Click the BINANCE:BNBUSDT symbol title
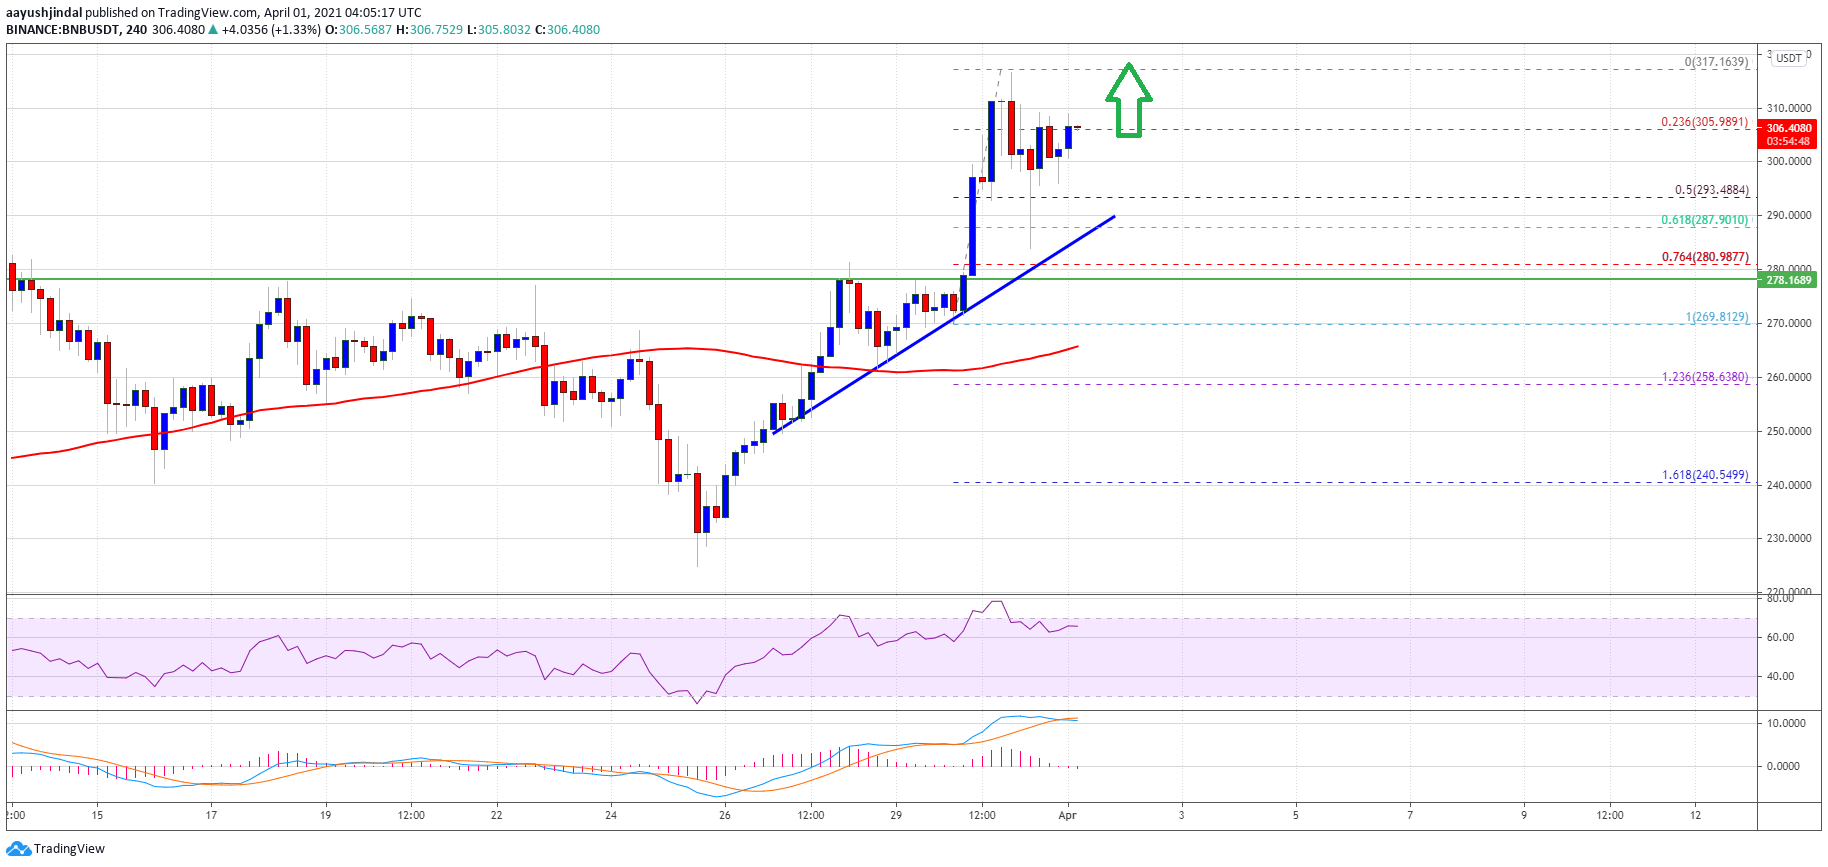 (x=62, y=30)
